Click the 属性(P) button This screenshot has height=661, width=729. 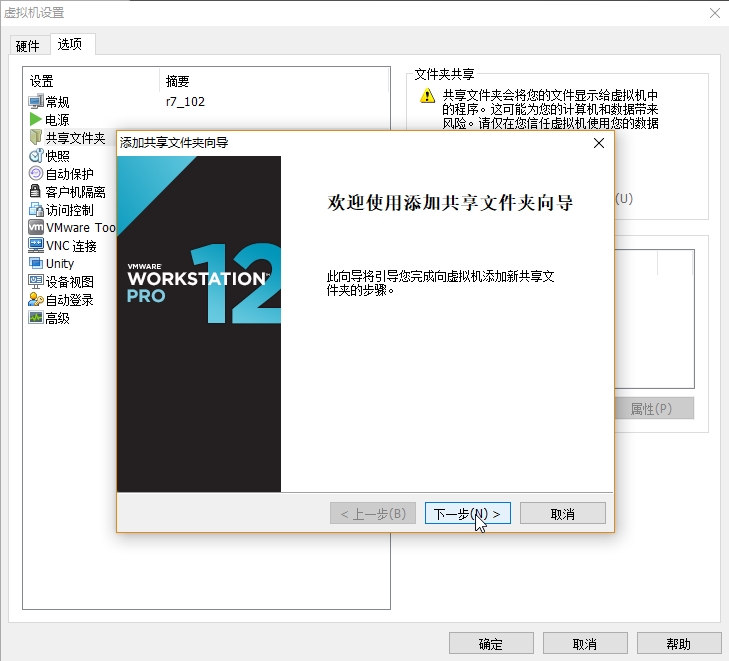point(654,408)
